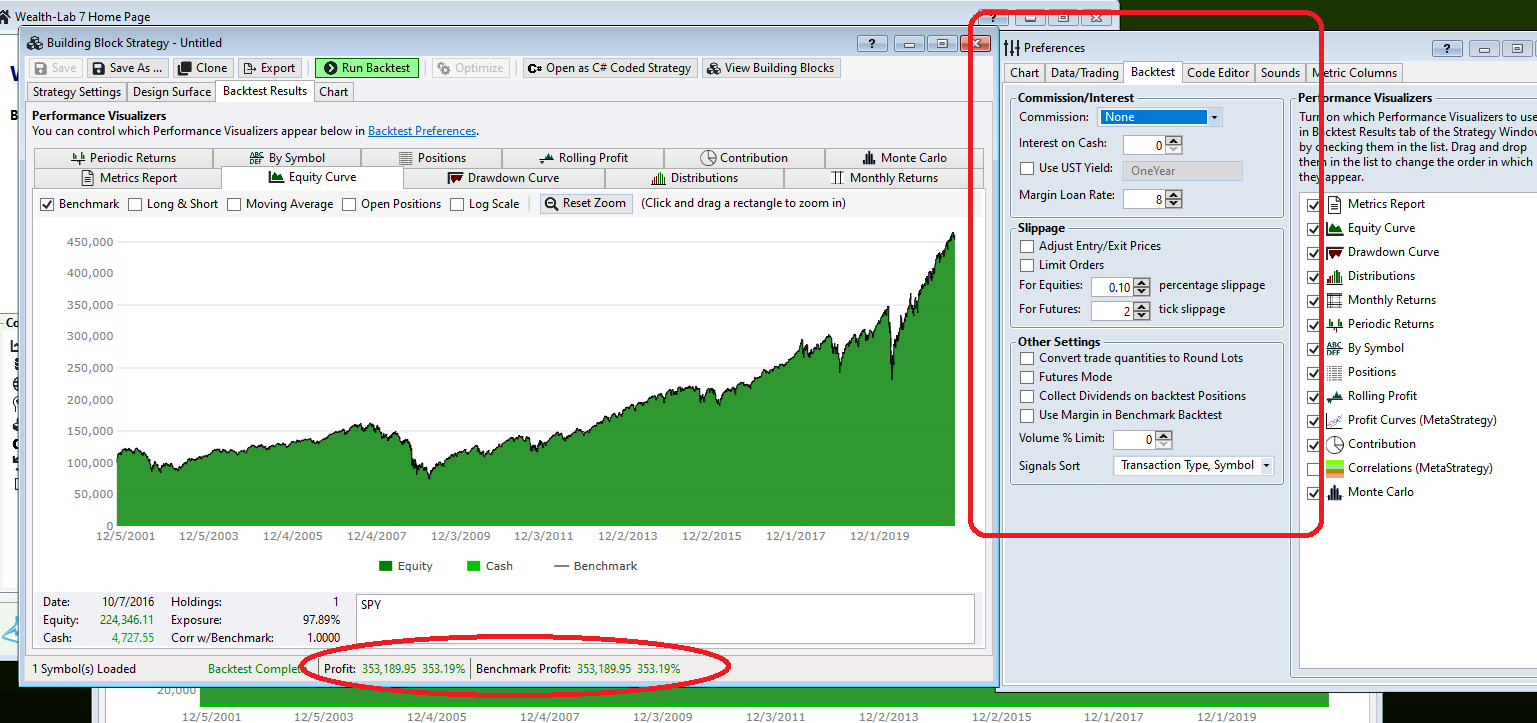Click the Reset Zoom button
Viewport: 1537px width, 723px height.
[586, 203]
